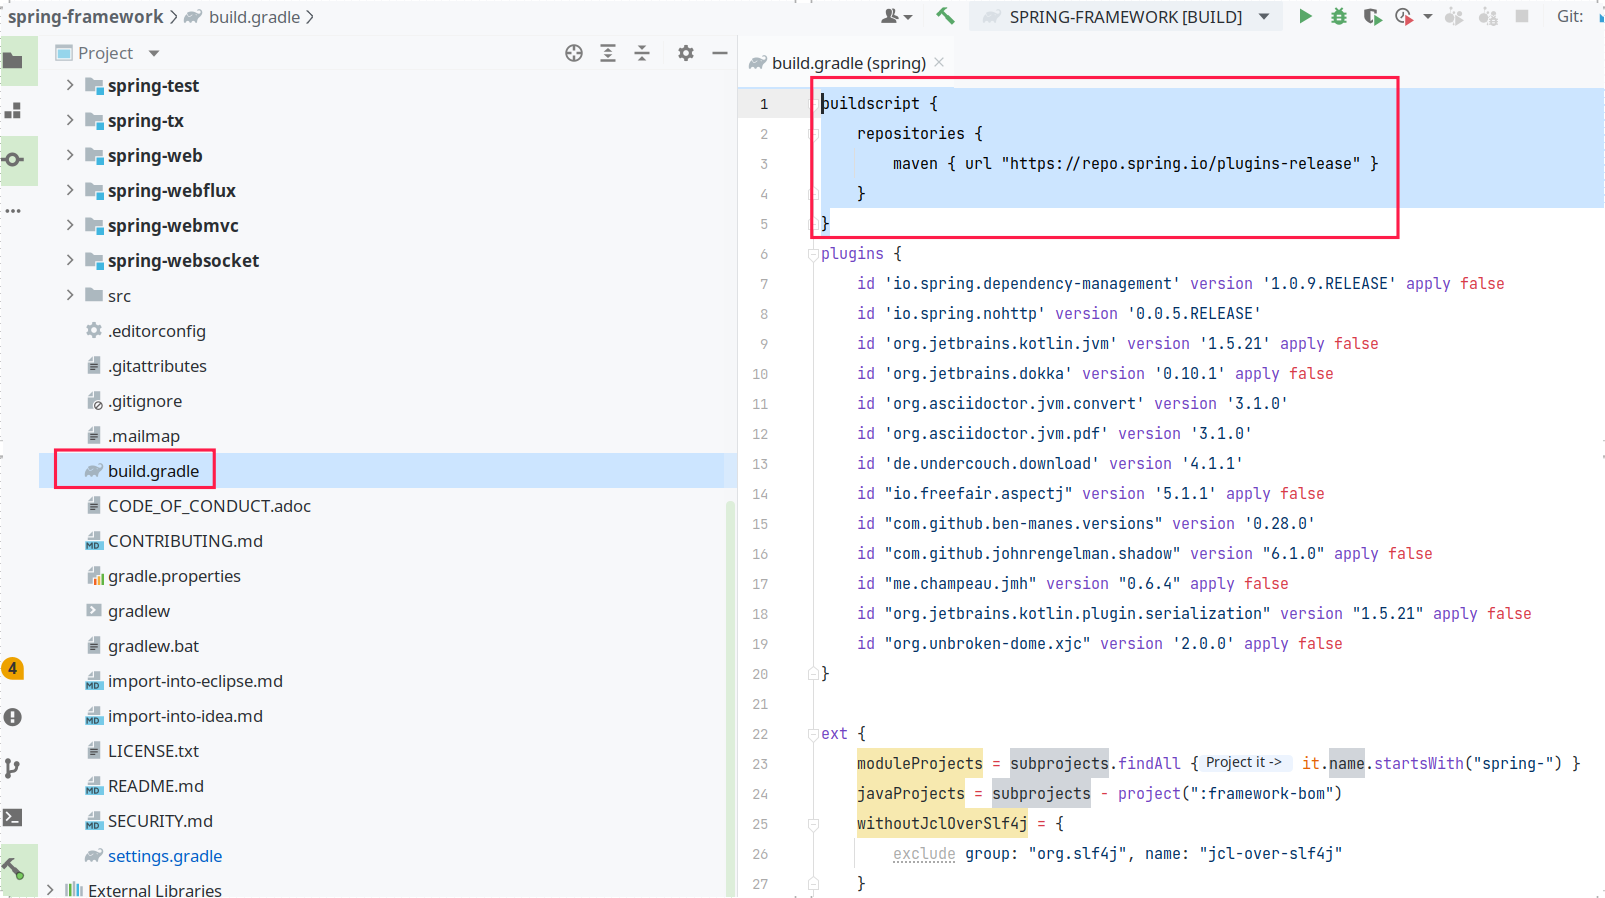Show more tool windows via three-dots icon
Viewport: 1605px width, 898px height.
click(x=13, y=211)
